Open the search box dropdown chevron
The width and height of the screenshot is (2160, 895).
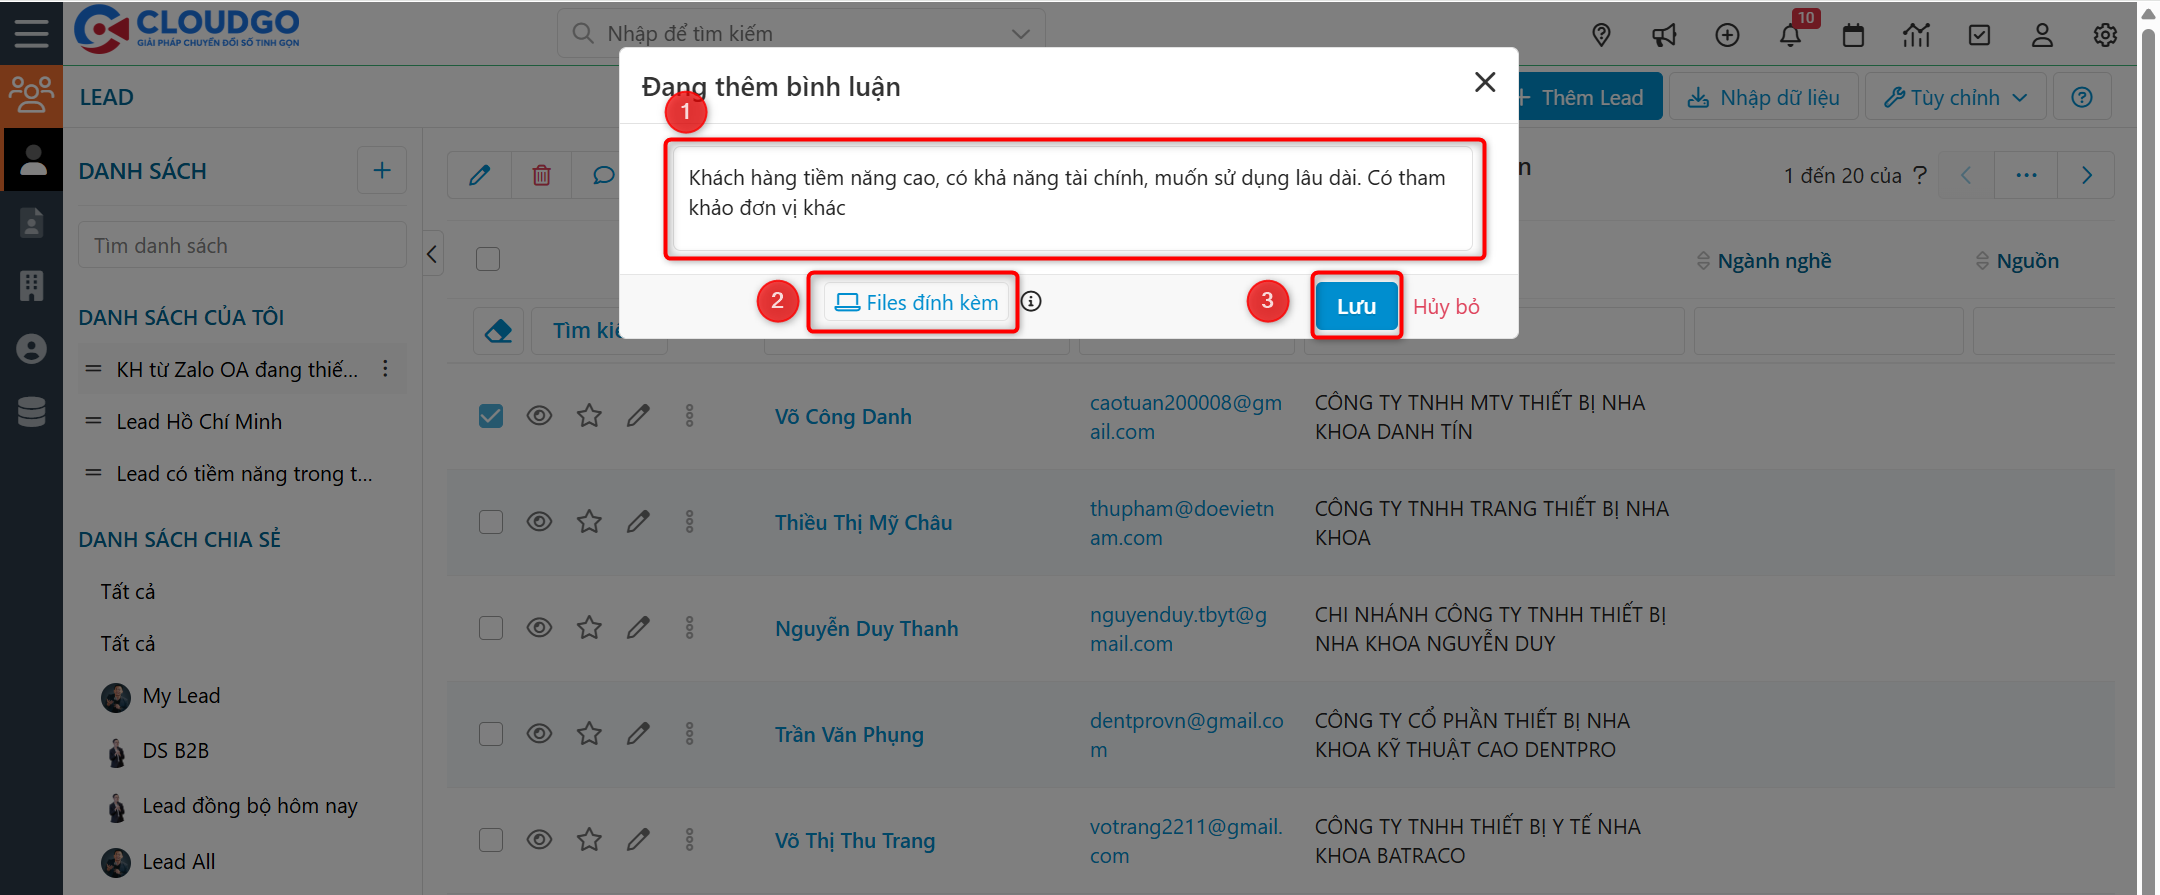click(1020, 34)
